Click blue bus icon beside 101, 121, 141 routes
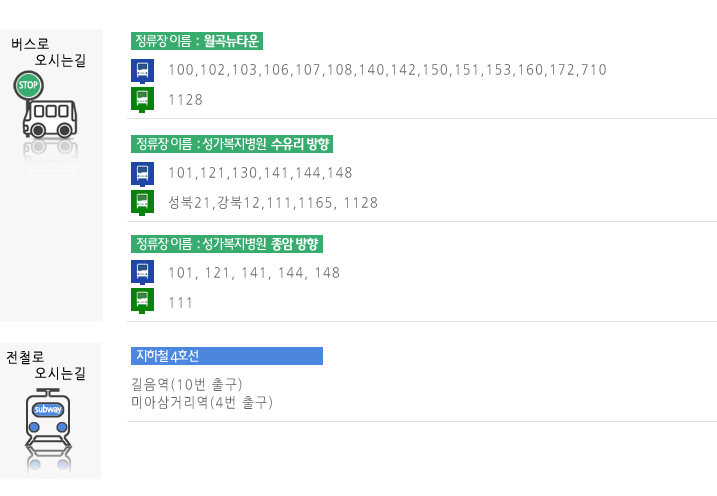Screen dimensions: 717x496 (143, 272)
